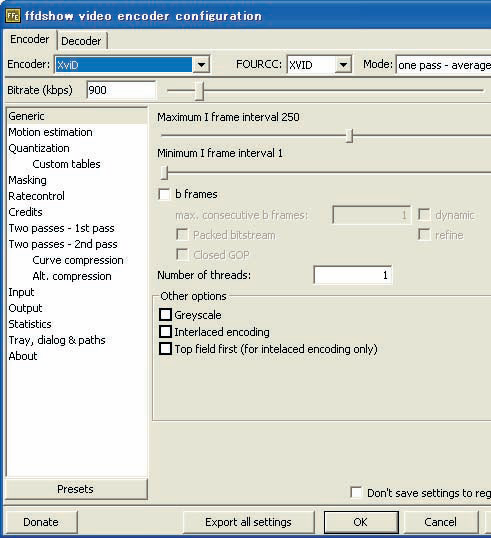Viewport: 491px width, 538px height.
Task: Select Alt. compression in the list
Action: [x=72, y=276]
